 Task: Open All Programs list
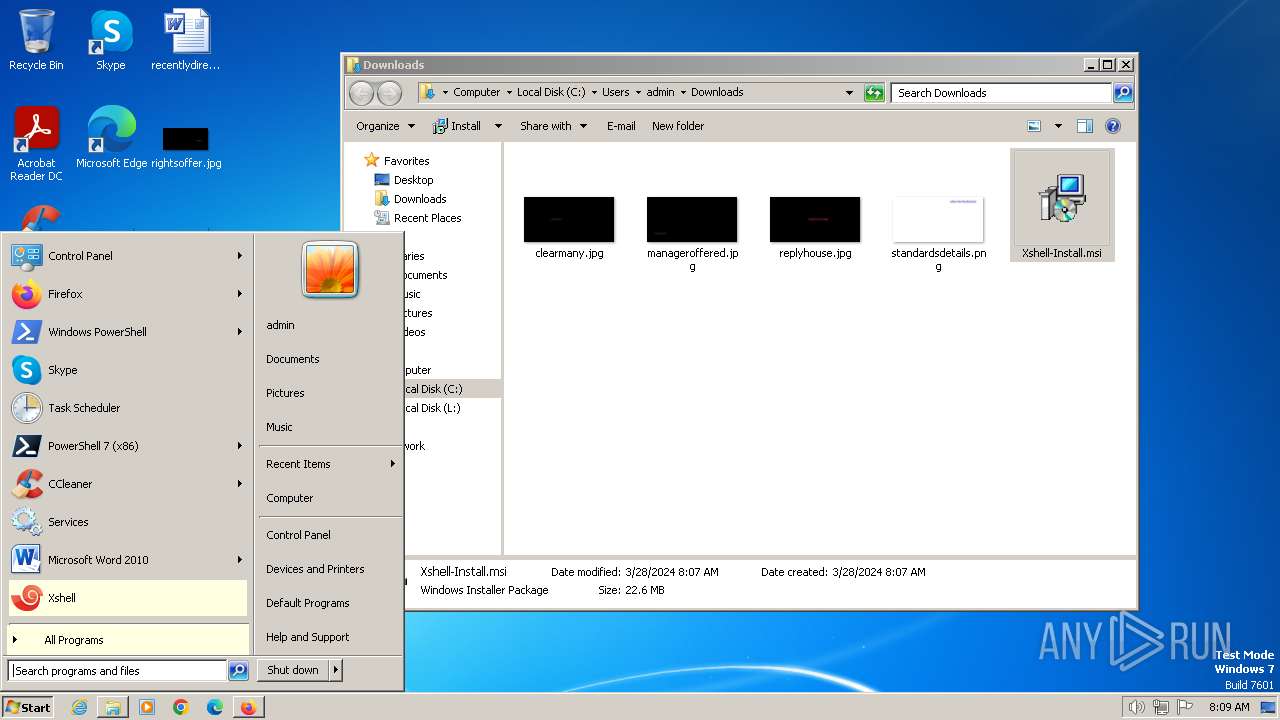(127, 640)
